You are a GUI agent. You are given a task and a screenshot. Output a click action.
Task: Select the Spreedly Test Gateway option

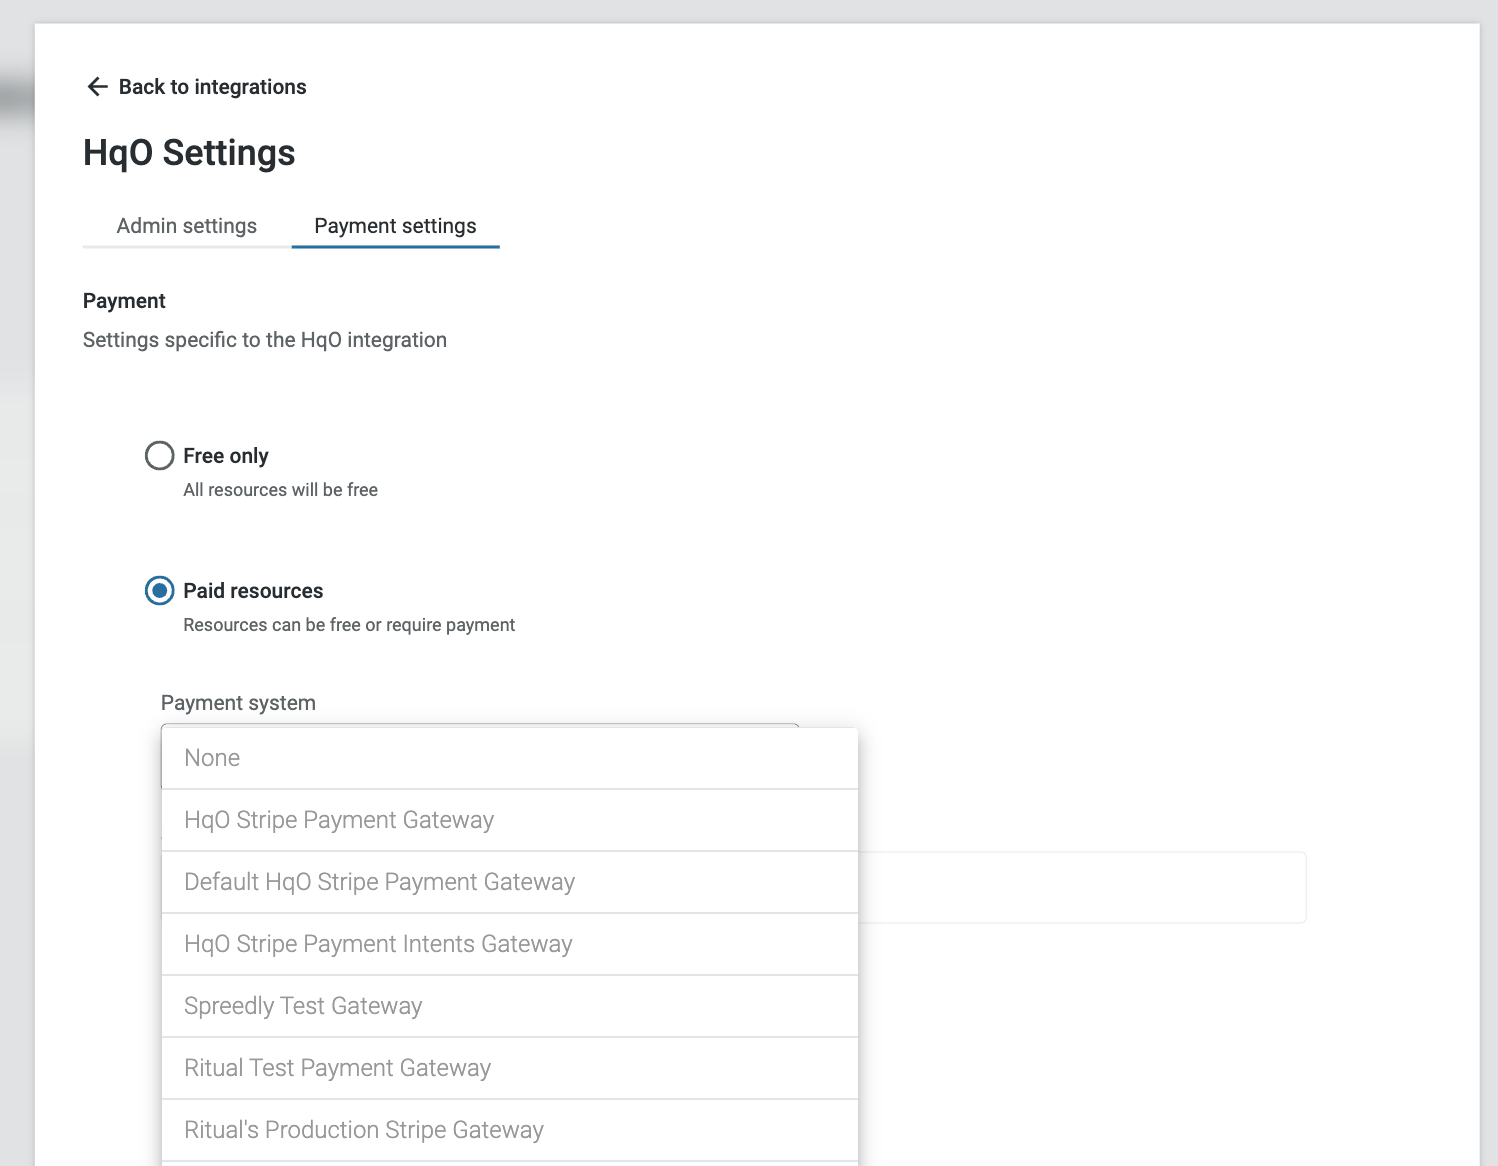(510, 1006)
